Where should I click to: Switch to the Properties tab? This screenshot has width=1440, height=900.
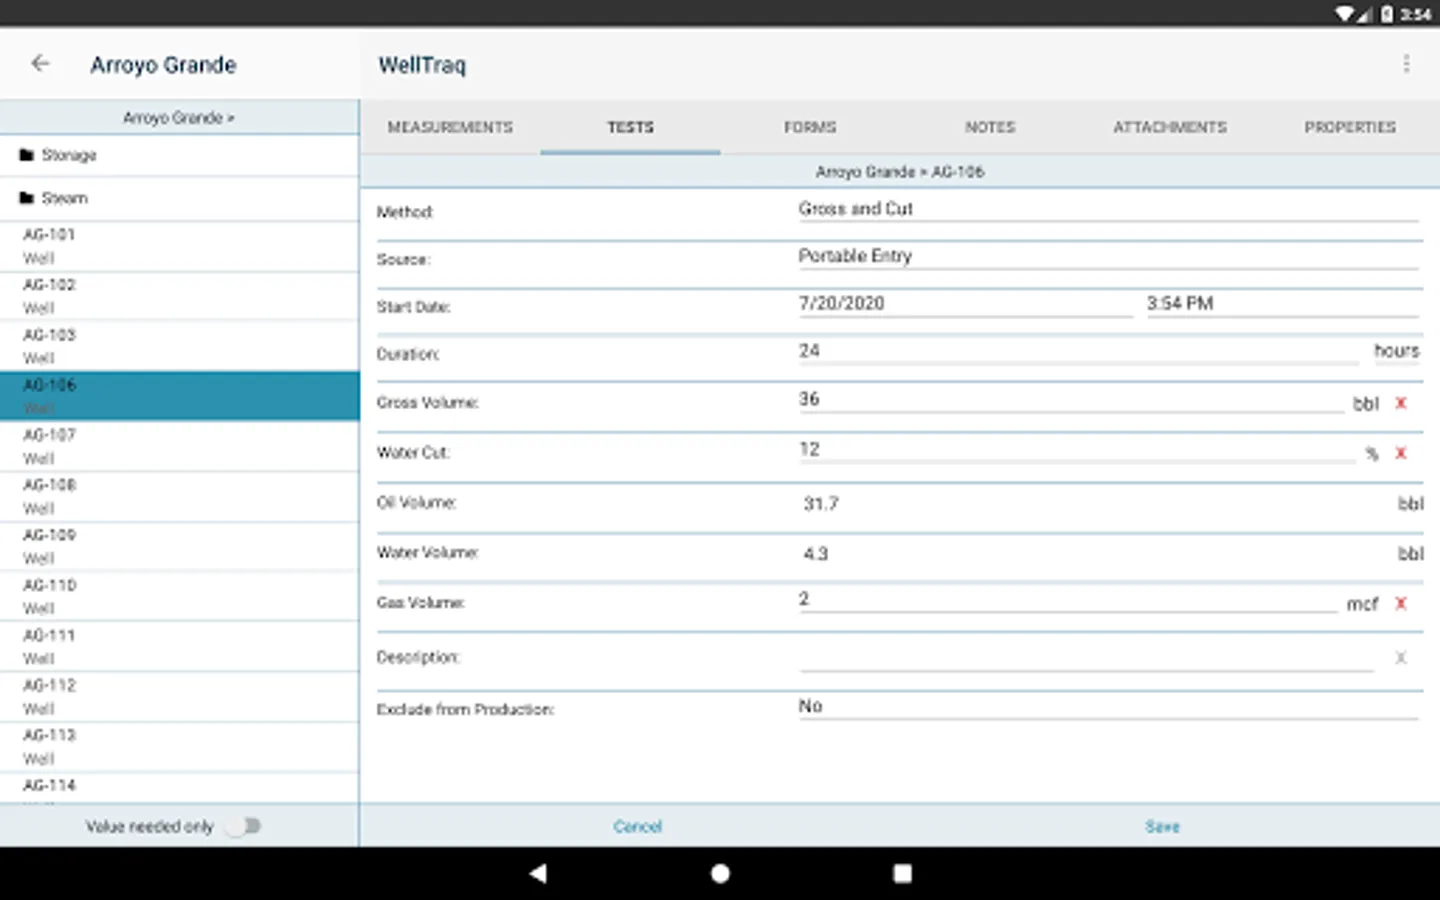(x=1350, y=127)
